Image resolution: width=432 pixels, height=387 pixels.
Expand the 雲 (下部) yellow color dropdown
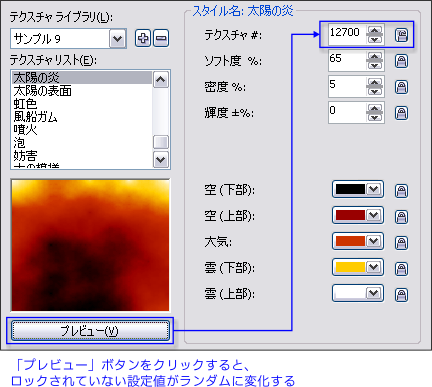374,267
